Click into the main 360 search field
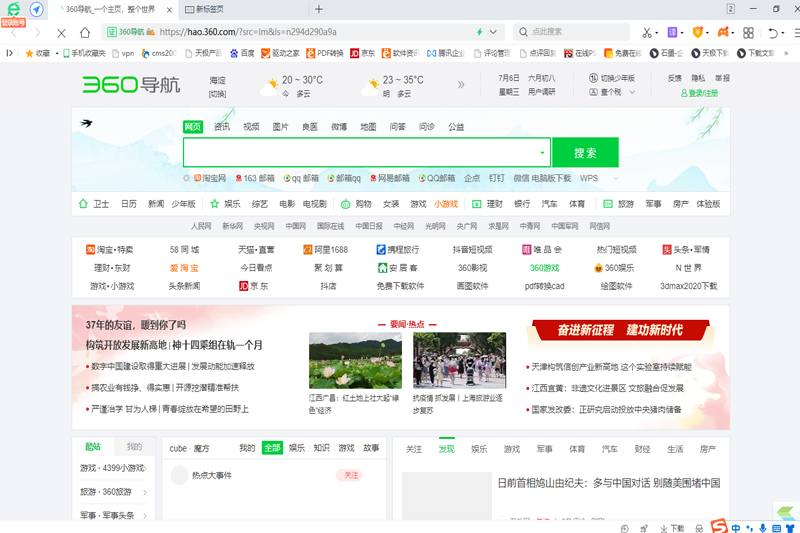 tap(360, 153)
